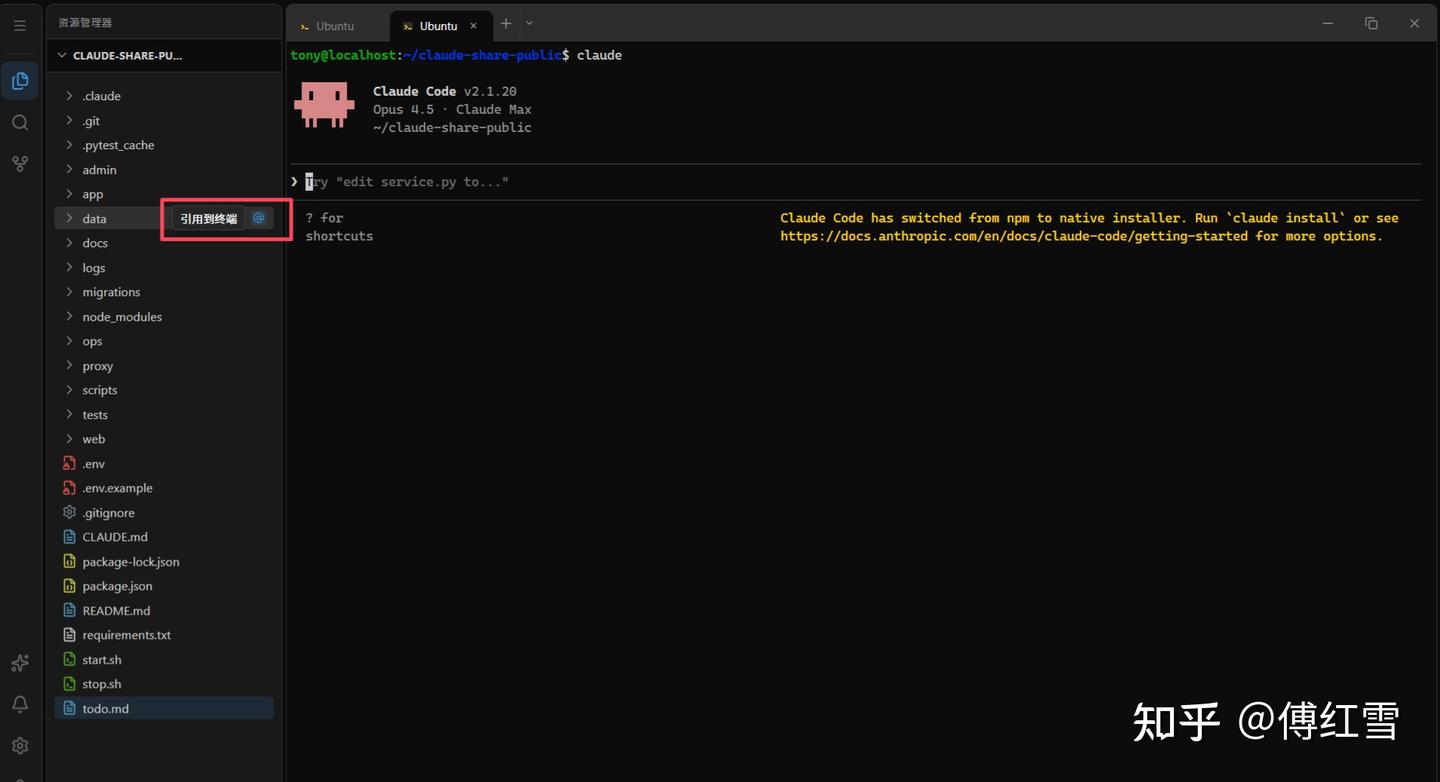
Task: Select the migrations folder
Action: coord(164,292)
